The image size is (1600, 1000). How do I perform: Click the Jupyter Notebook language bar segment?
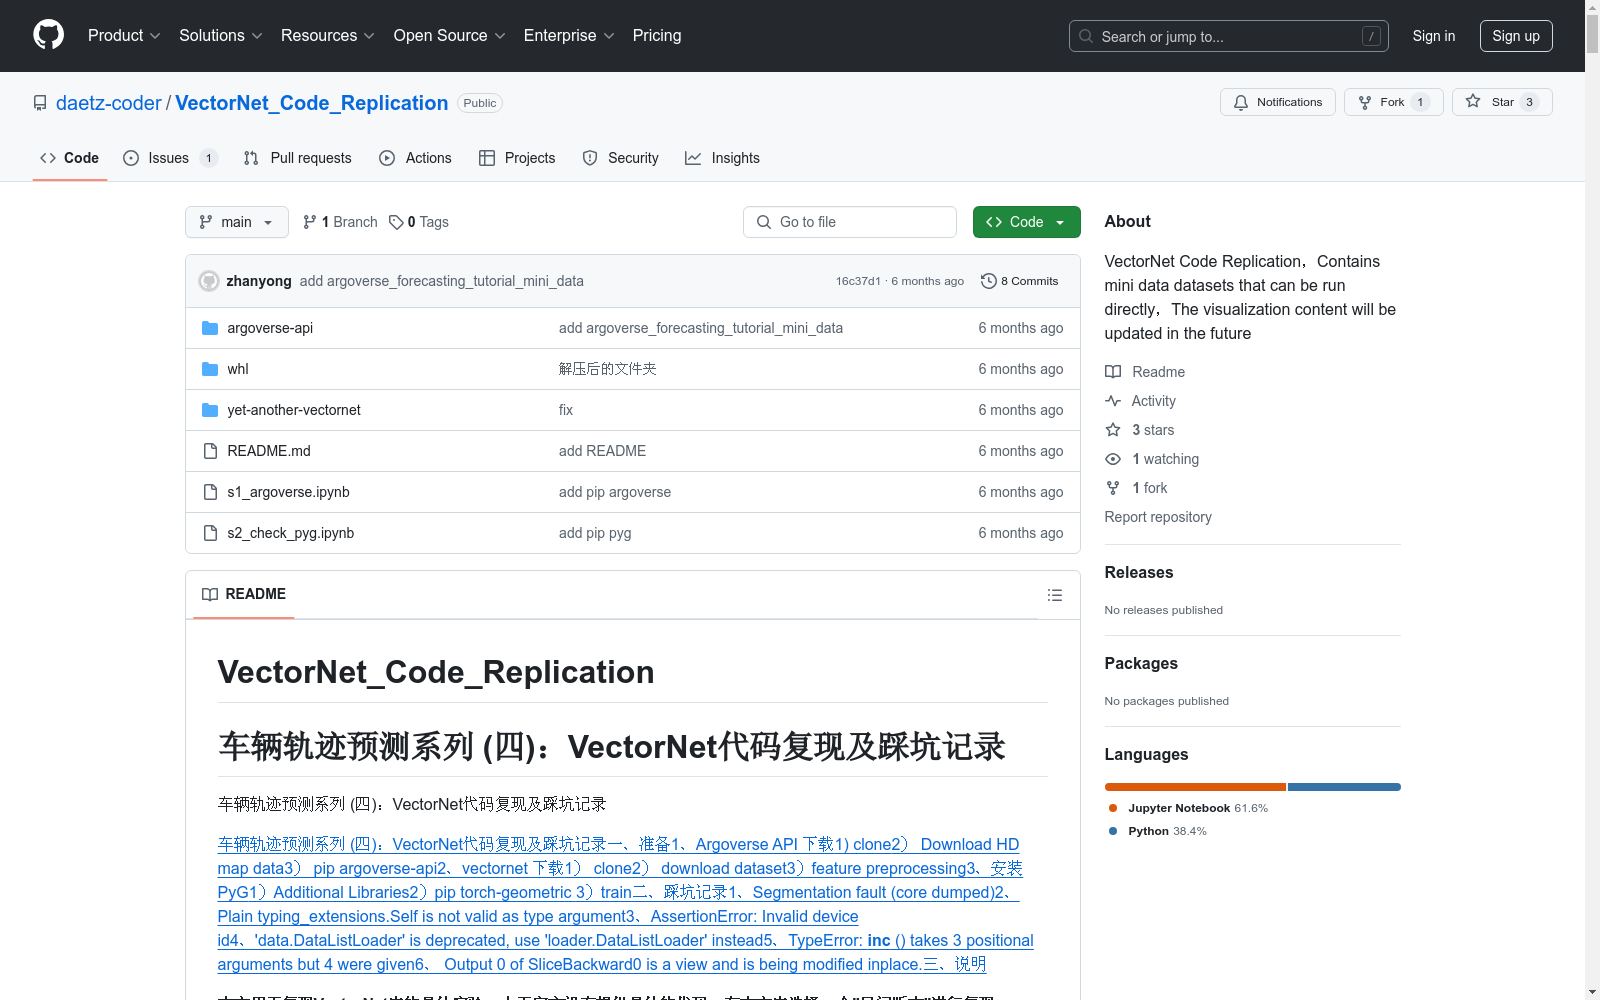click(1194, 787)
